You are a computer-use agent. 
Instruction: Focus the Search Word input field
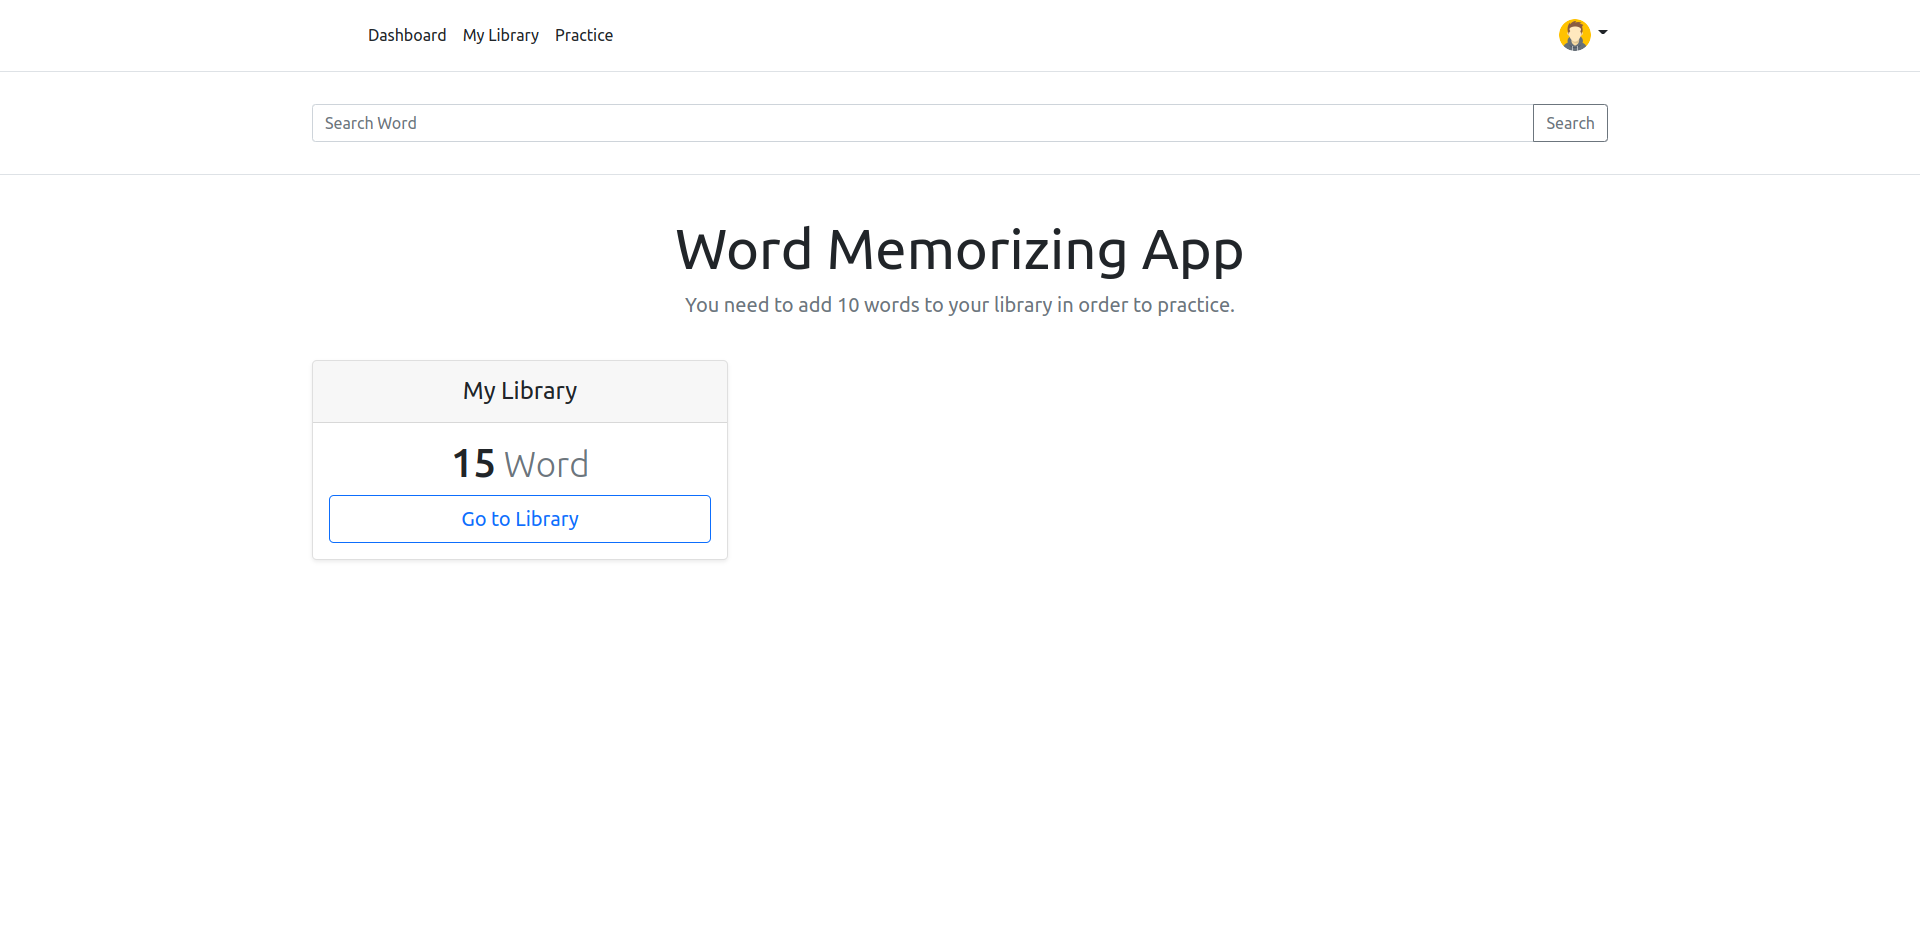coord(922,123)
